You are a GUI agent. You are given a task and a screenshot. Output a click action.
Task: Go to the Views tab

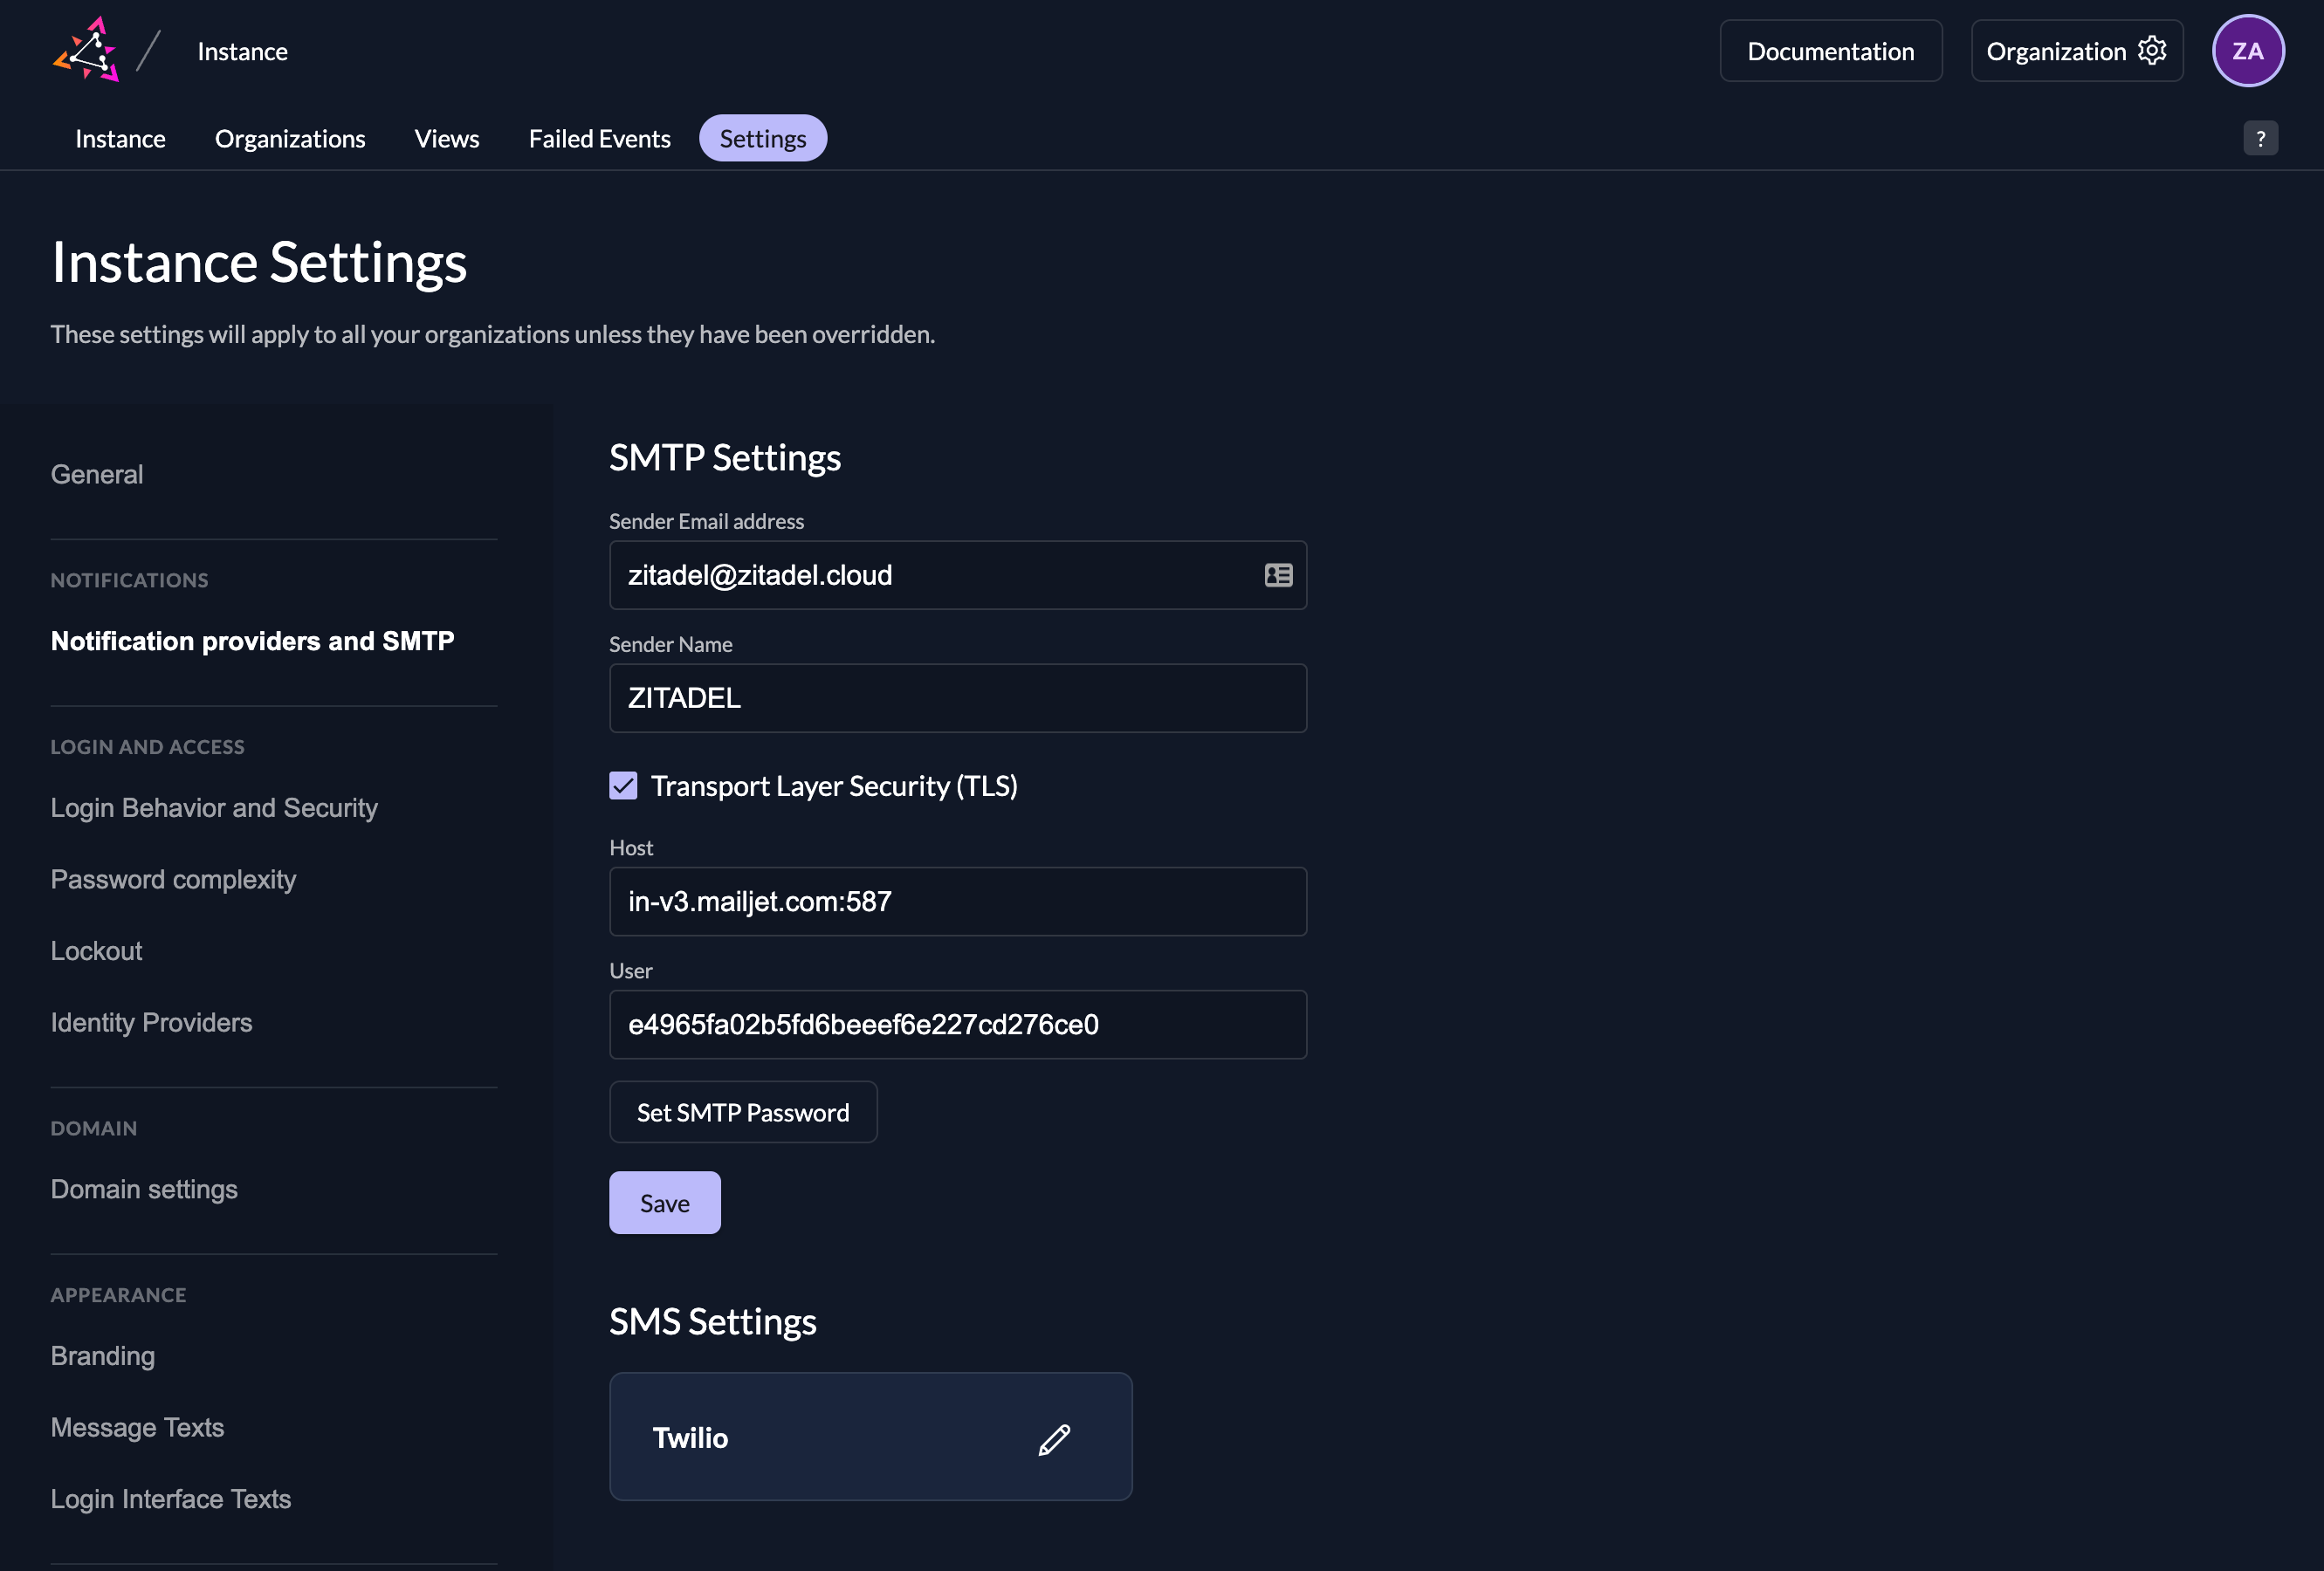point(447,139)
